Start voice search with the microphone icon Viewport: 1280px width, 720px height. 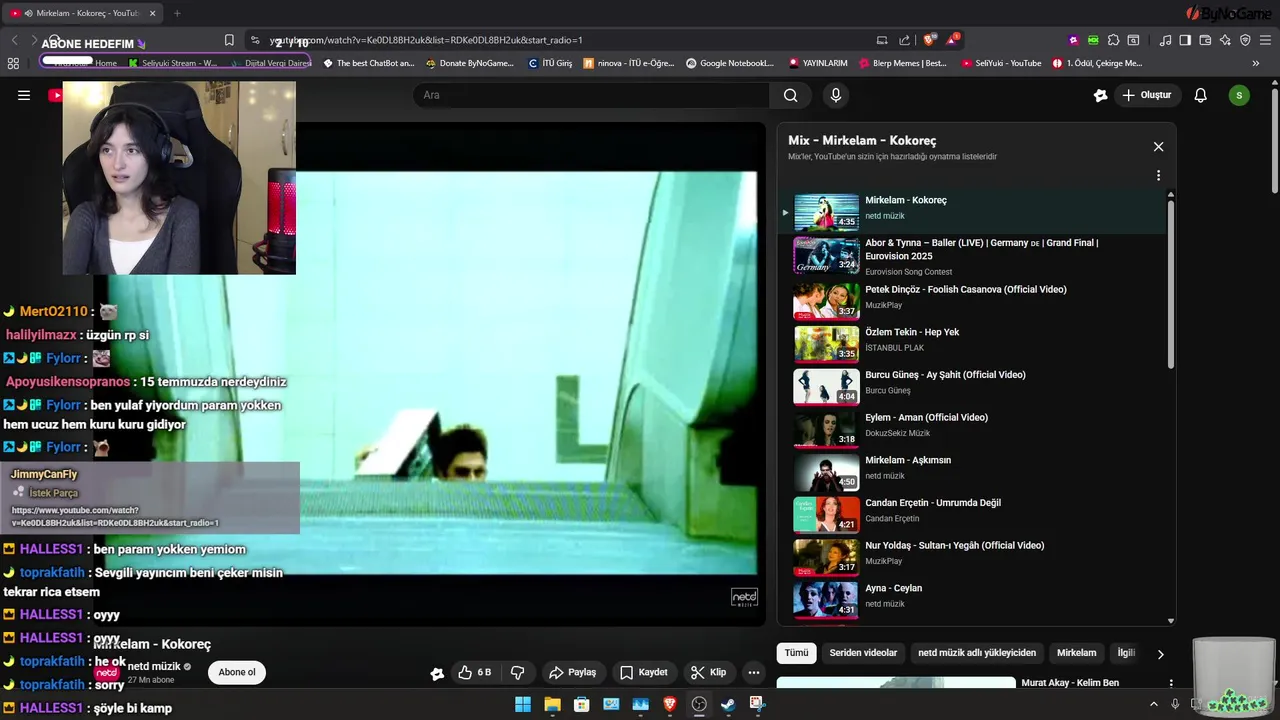pos(836,95)
